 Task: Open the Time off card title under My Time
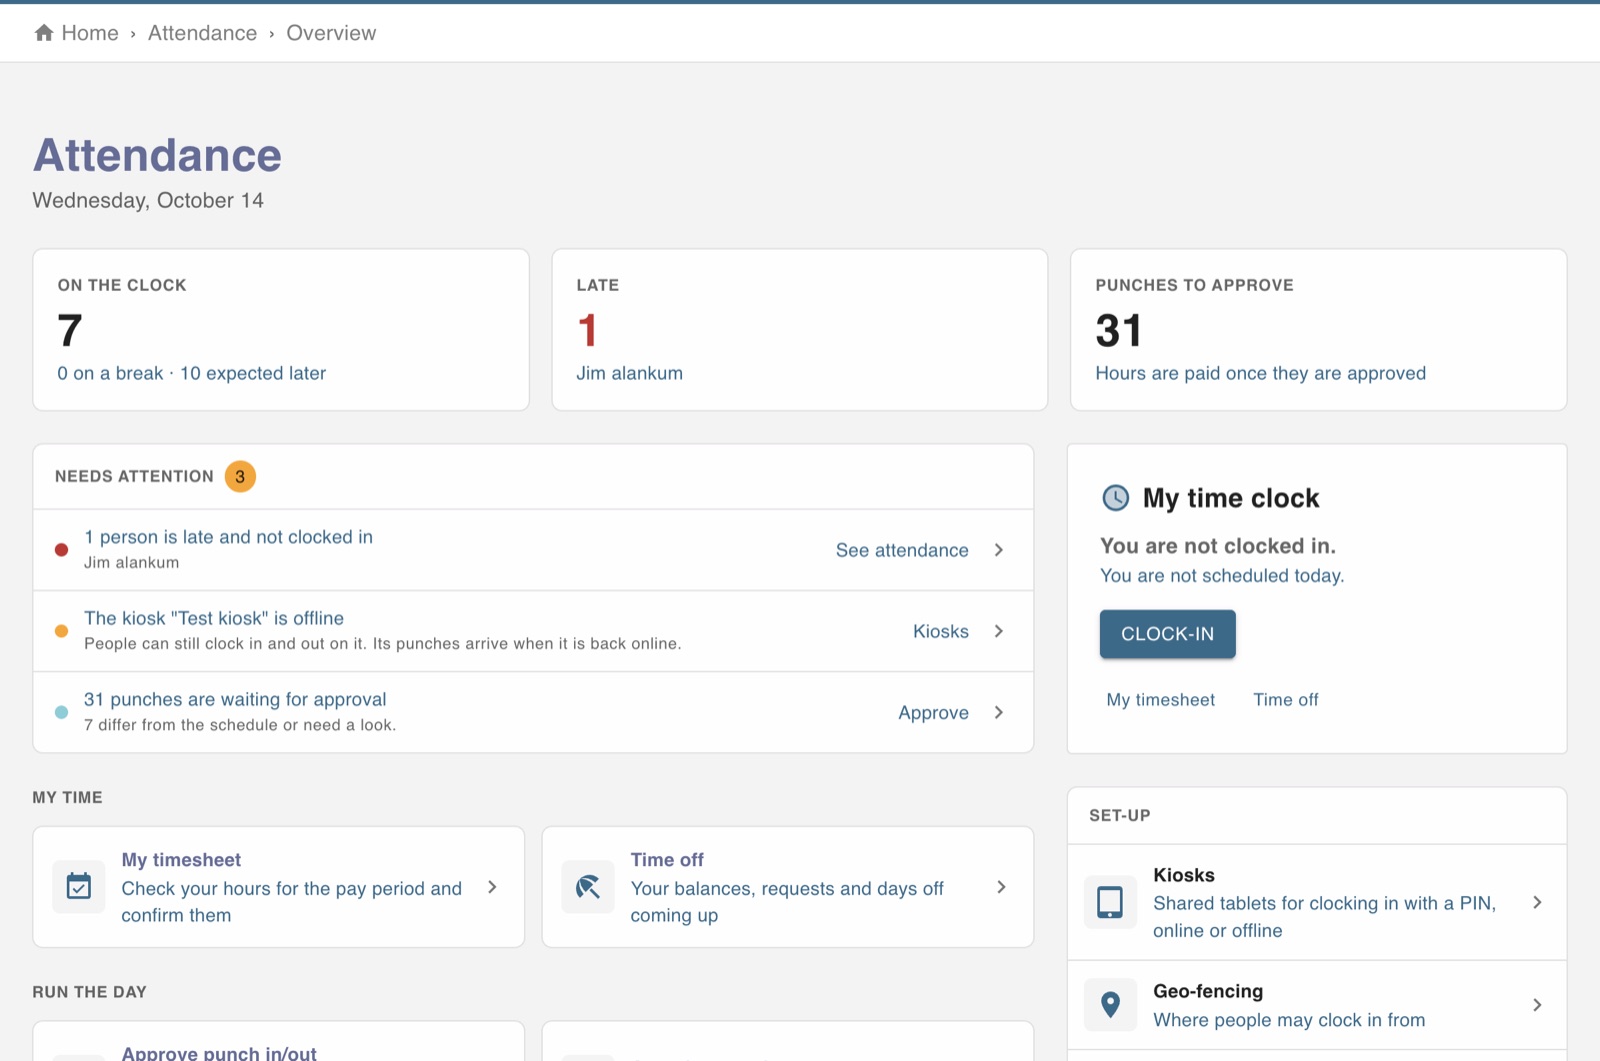[667, 860]
